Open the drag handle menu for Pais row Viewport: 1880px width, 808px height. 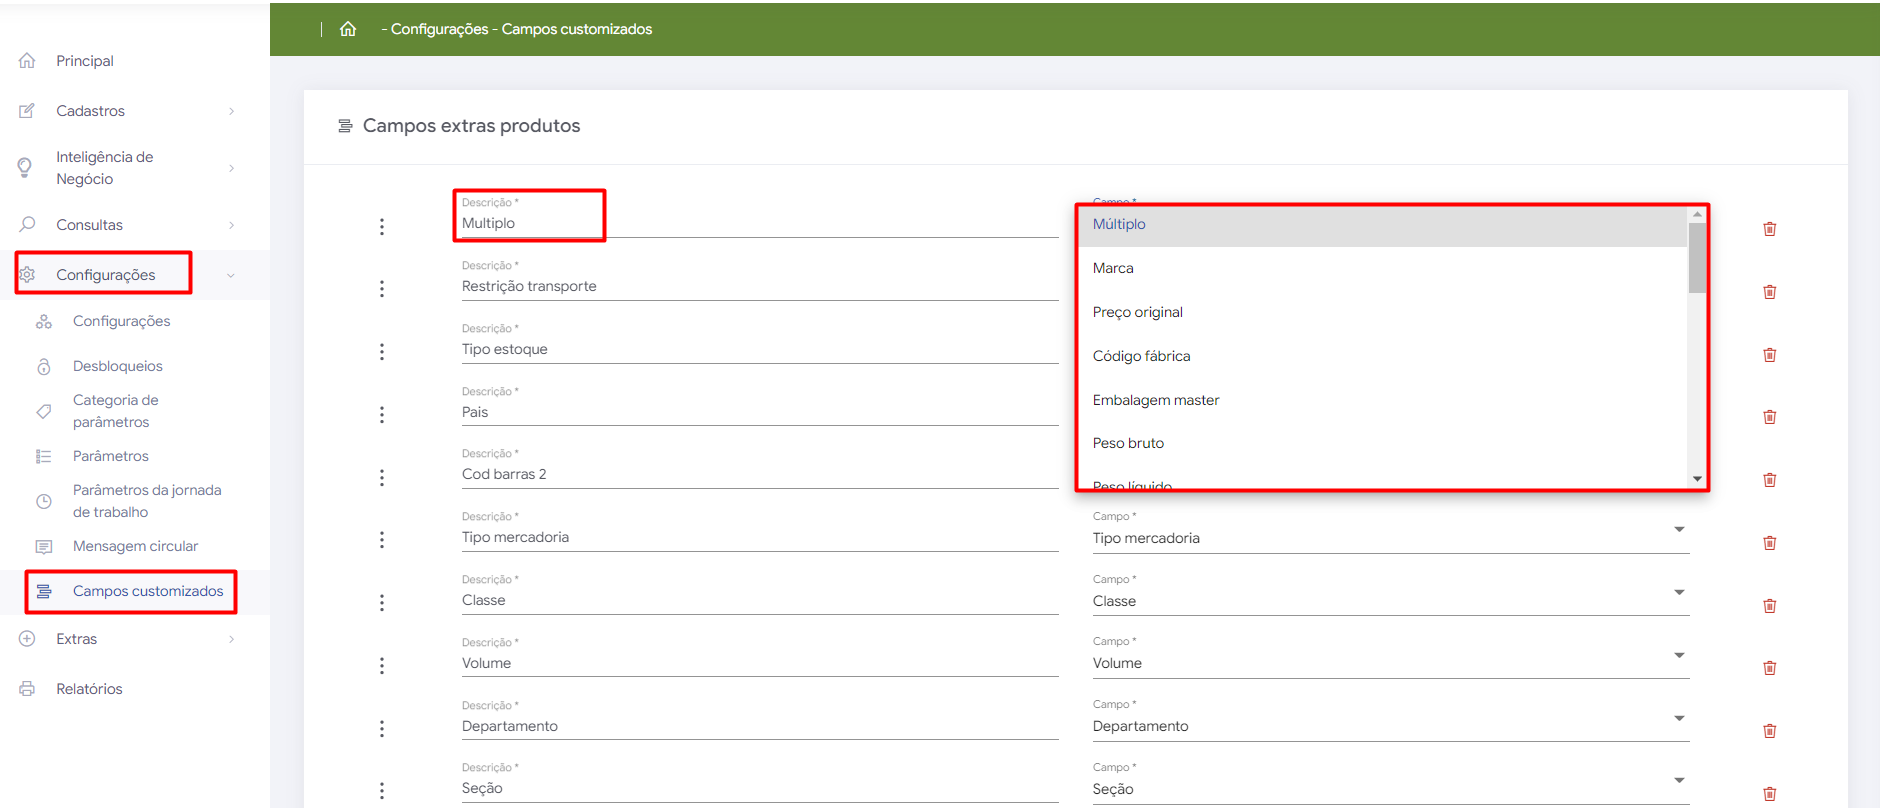(382, 415)
